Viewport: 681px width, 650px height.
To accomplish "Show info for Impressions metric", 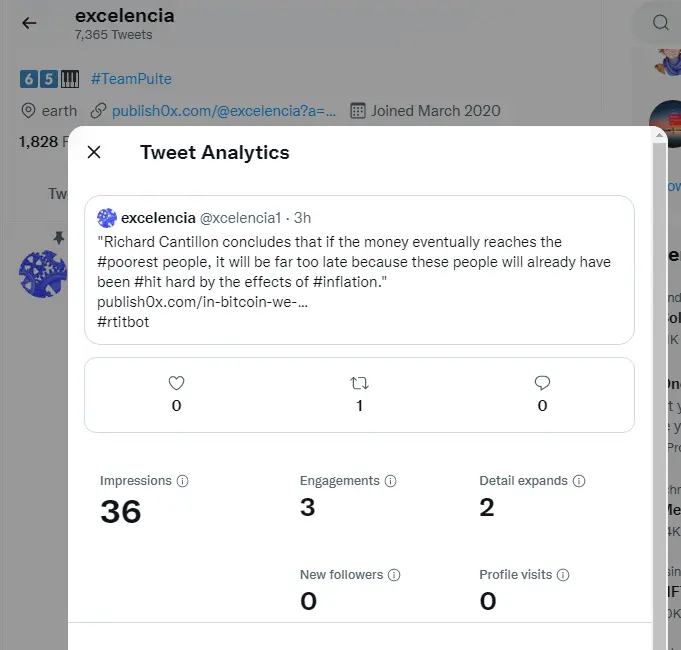I will coord(182,481).
